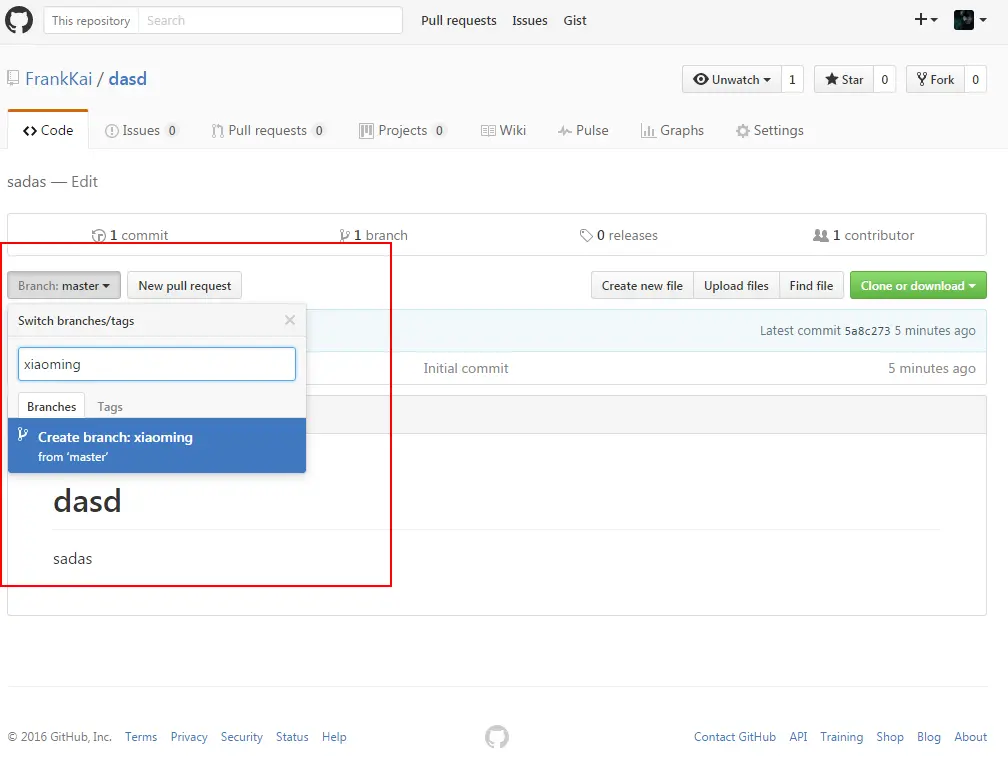Open Terms footer link
This screenshot has width=1008, height=764.
coord(141,737)
